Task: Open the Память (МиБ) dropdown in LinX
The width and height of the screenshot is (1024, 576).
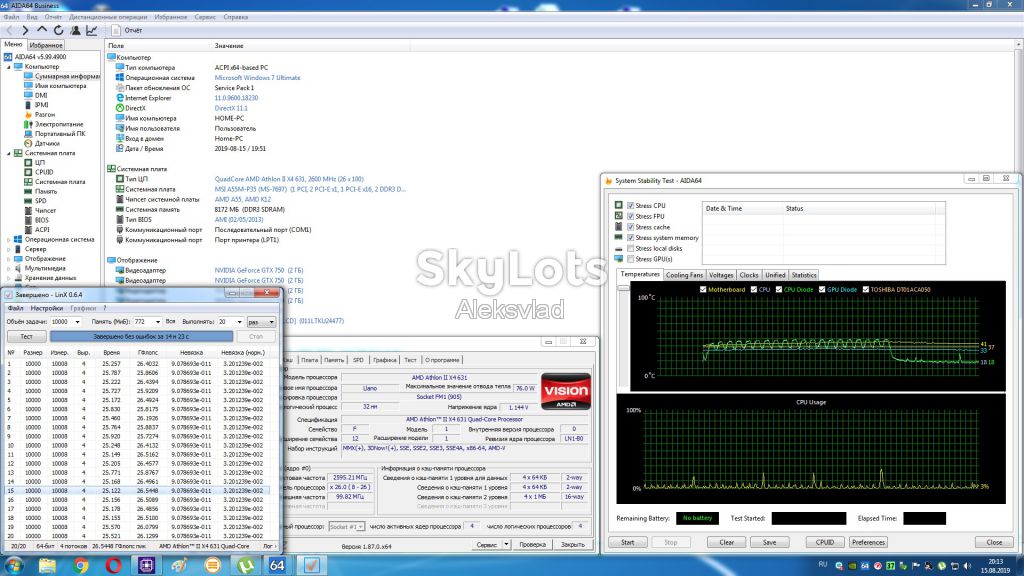Action: click(157, 322)
